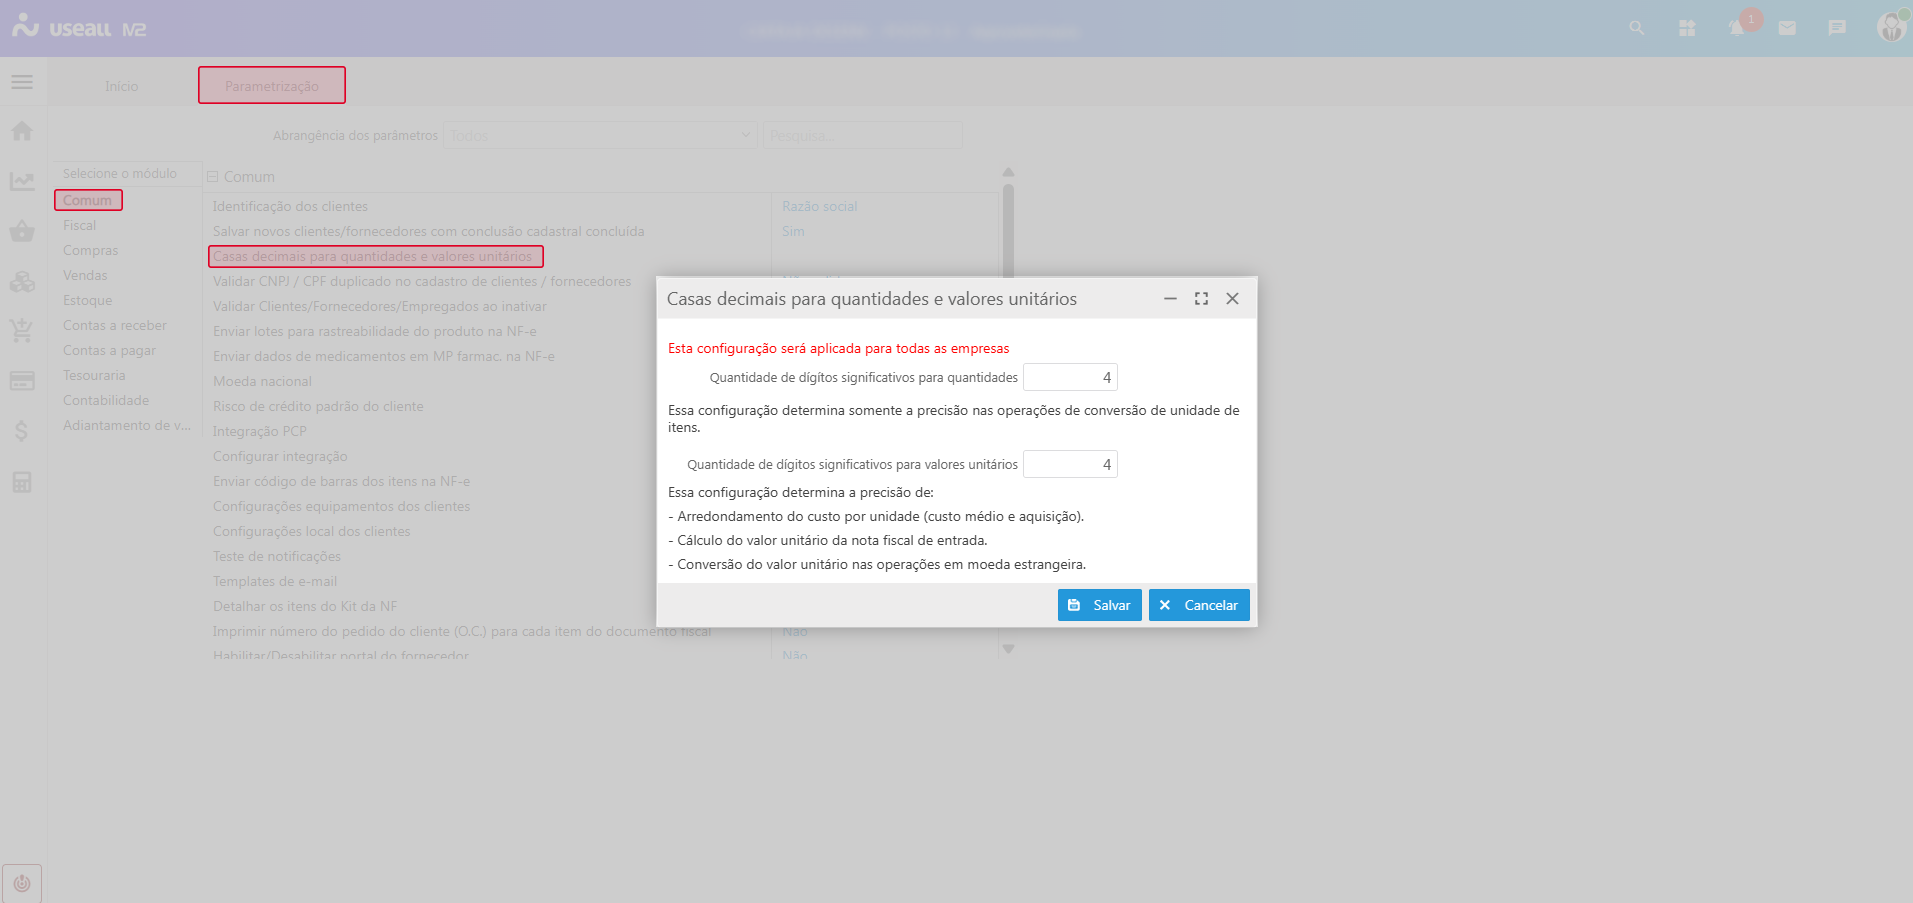Image resolution: width=1913 pixels, height=903 pixels.
Task: Collapse the Comum group expander
Action: coord(212,177)
